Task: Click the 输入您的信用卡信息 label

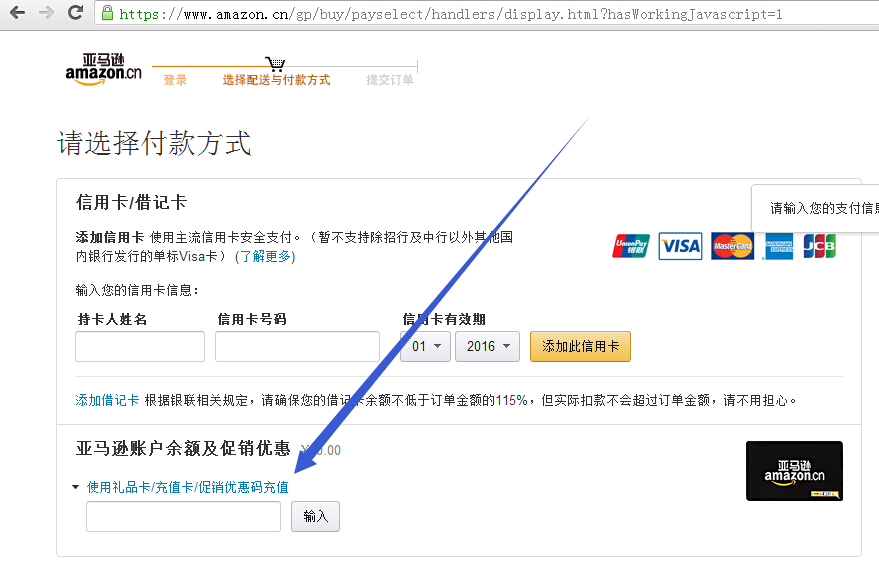Action: 137,290
